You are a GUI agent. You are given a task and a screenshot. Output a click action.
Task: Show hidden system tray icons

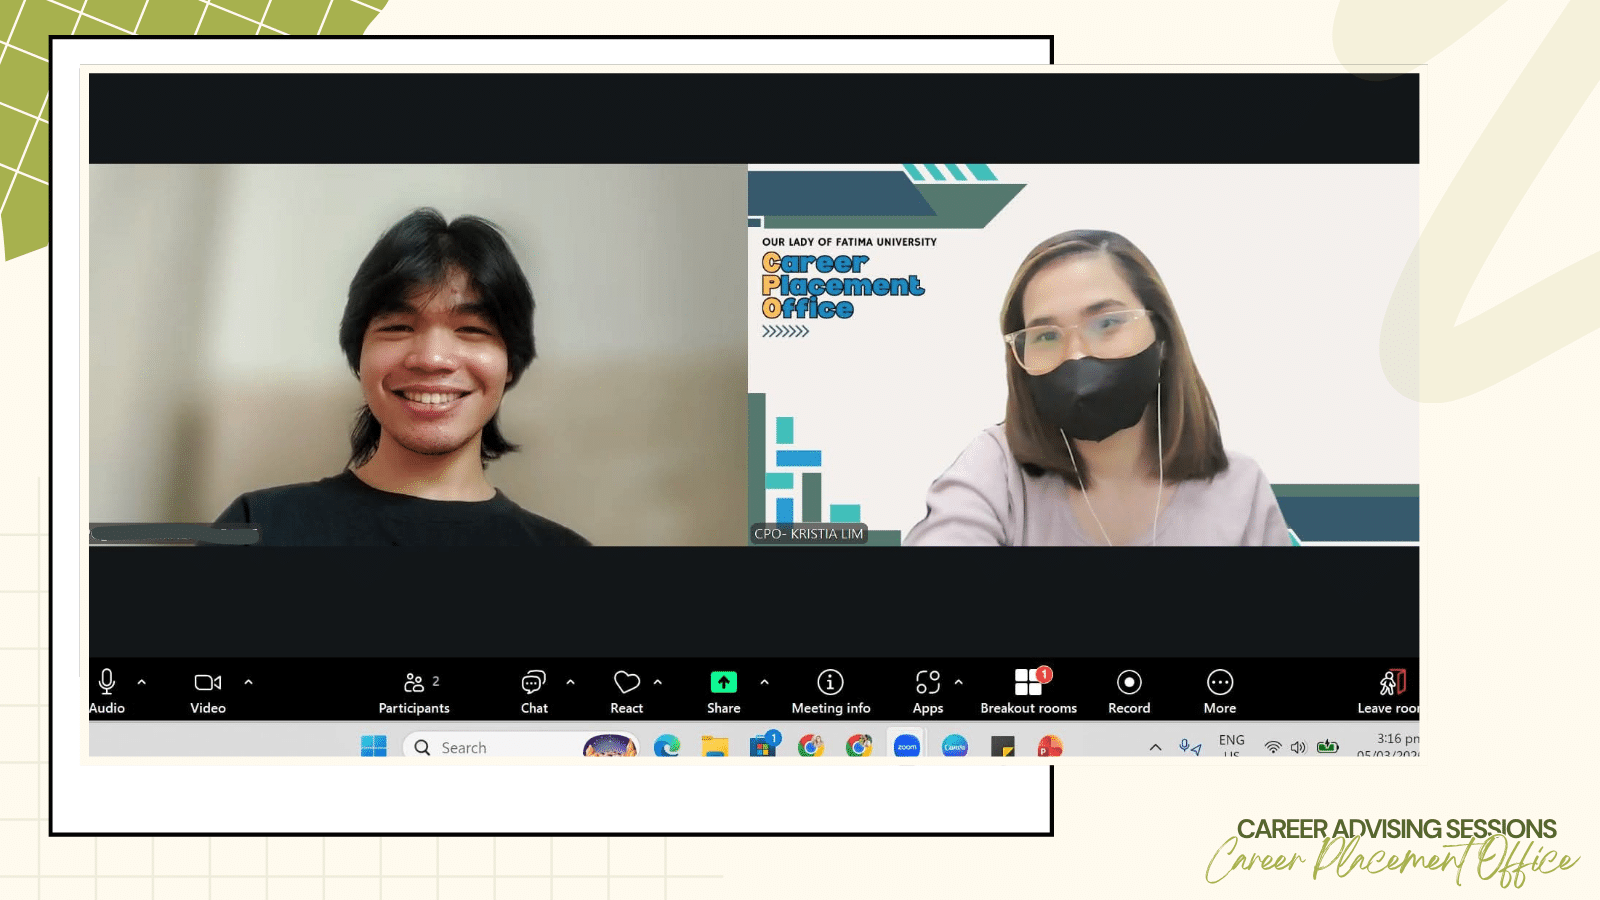coord(1156,747)
